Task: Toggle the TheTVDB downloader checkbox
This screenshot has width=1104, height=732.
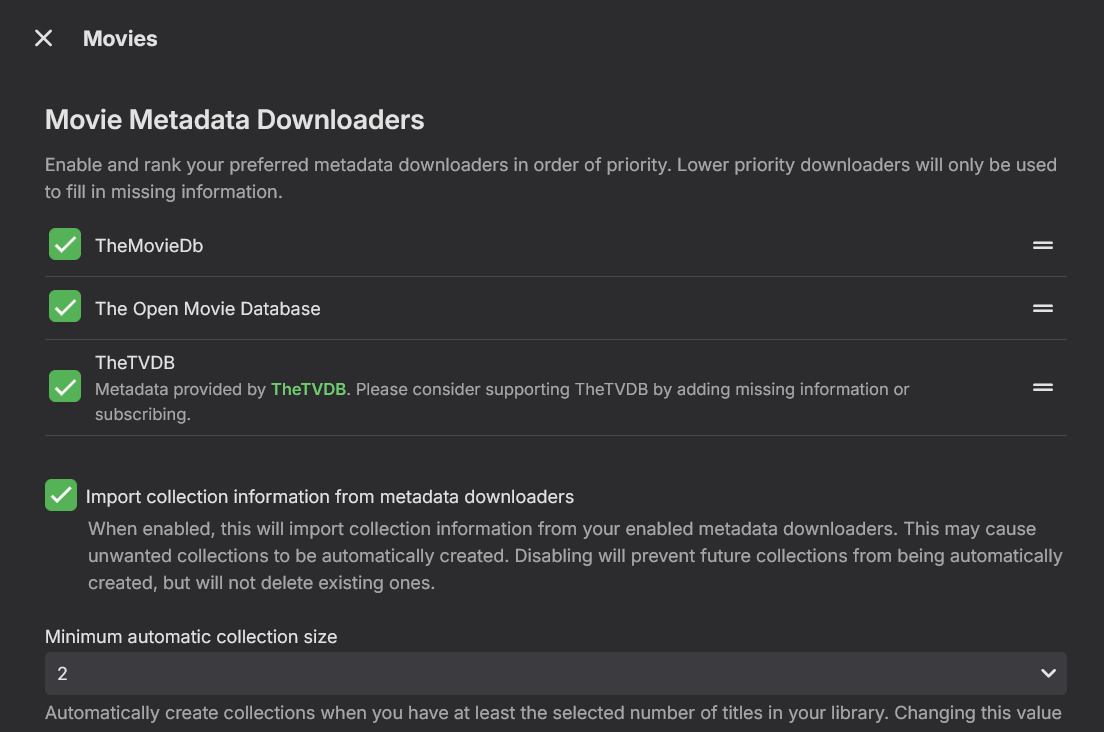Action: click(65, 387)
